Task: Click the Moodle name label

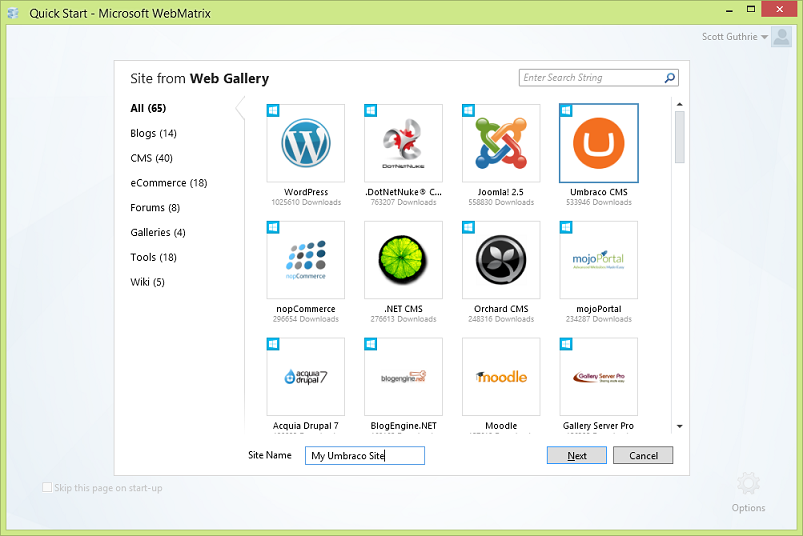Action: click(501, 425)
